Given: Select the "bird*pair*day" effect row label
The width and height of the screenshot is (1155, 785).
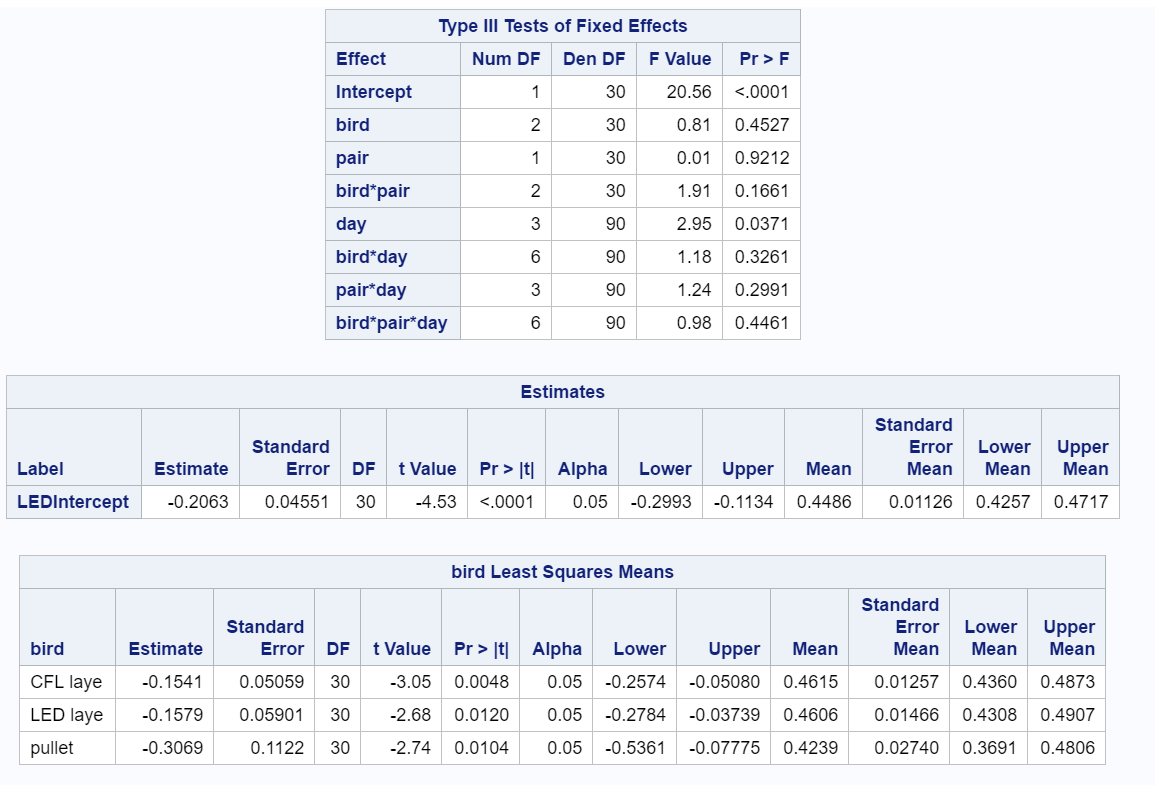Looking at the screenshot, I should (x=391, y=323).
